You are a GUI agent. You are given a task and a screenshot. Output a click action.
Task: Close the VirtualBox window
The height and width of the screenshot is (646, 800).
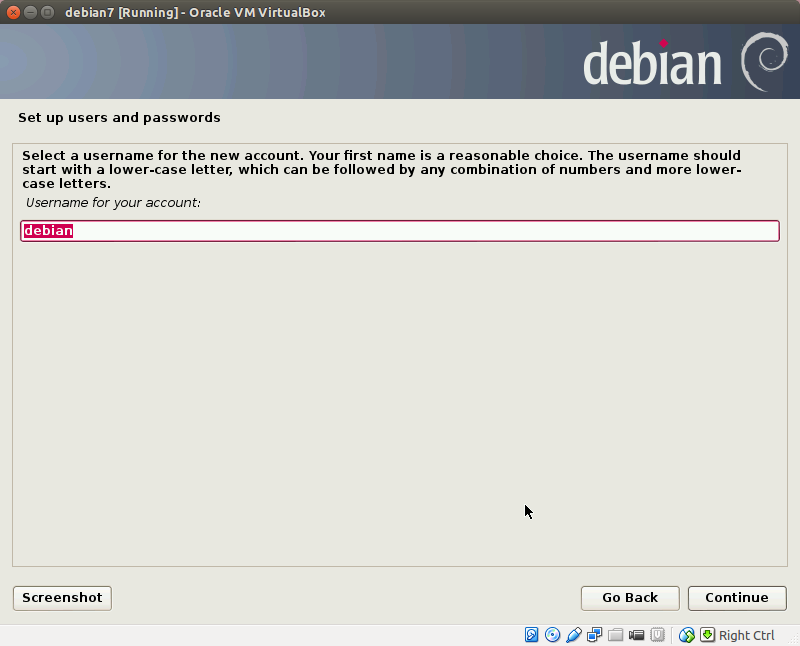coord(14,12)
